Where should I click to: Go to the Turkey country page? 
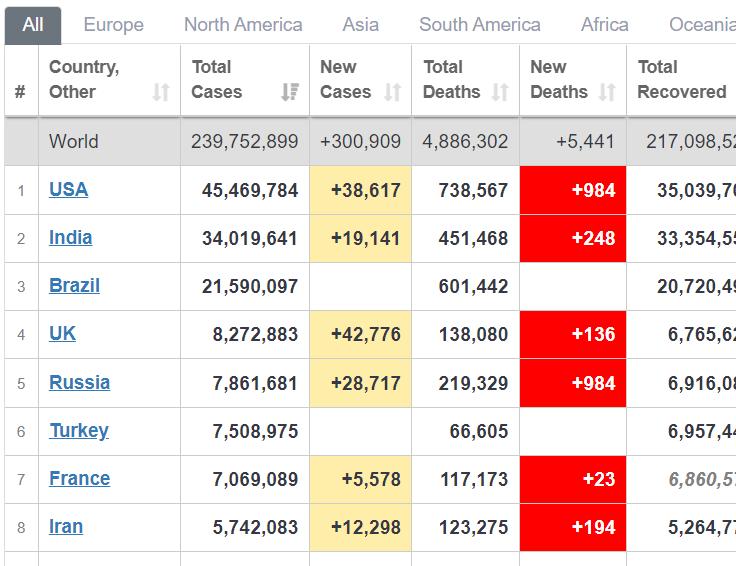pyautogui.click(x=78, y=430)
